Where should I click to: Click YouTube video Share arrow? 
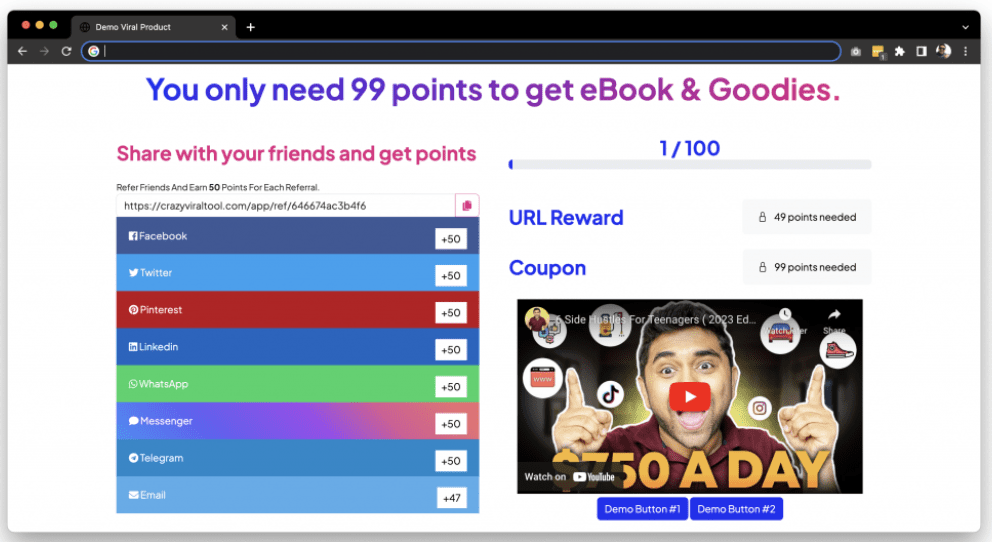tap(834, 316)
